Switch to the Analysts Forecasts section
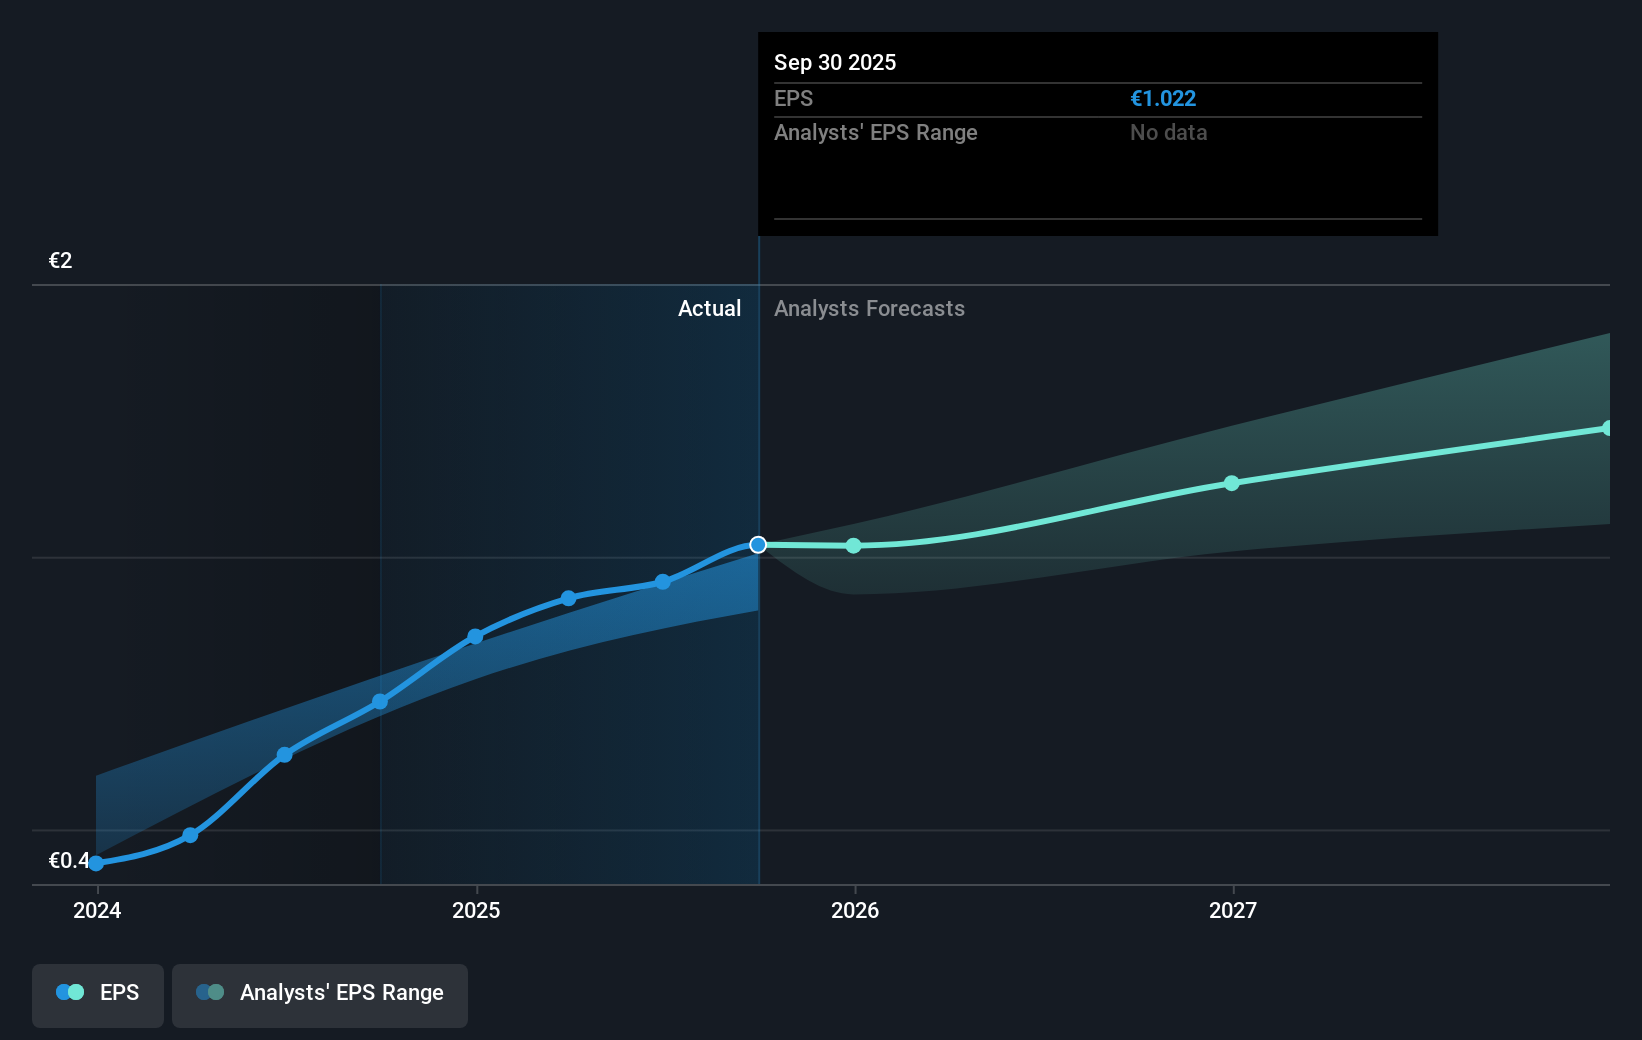Screen dimensions: 1642x1040 tap(868, 308)
